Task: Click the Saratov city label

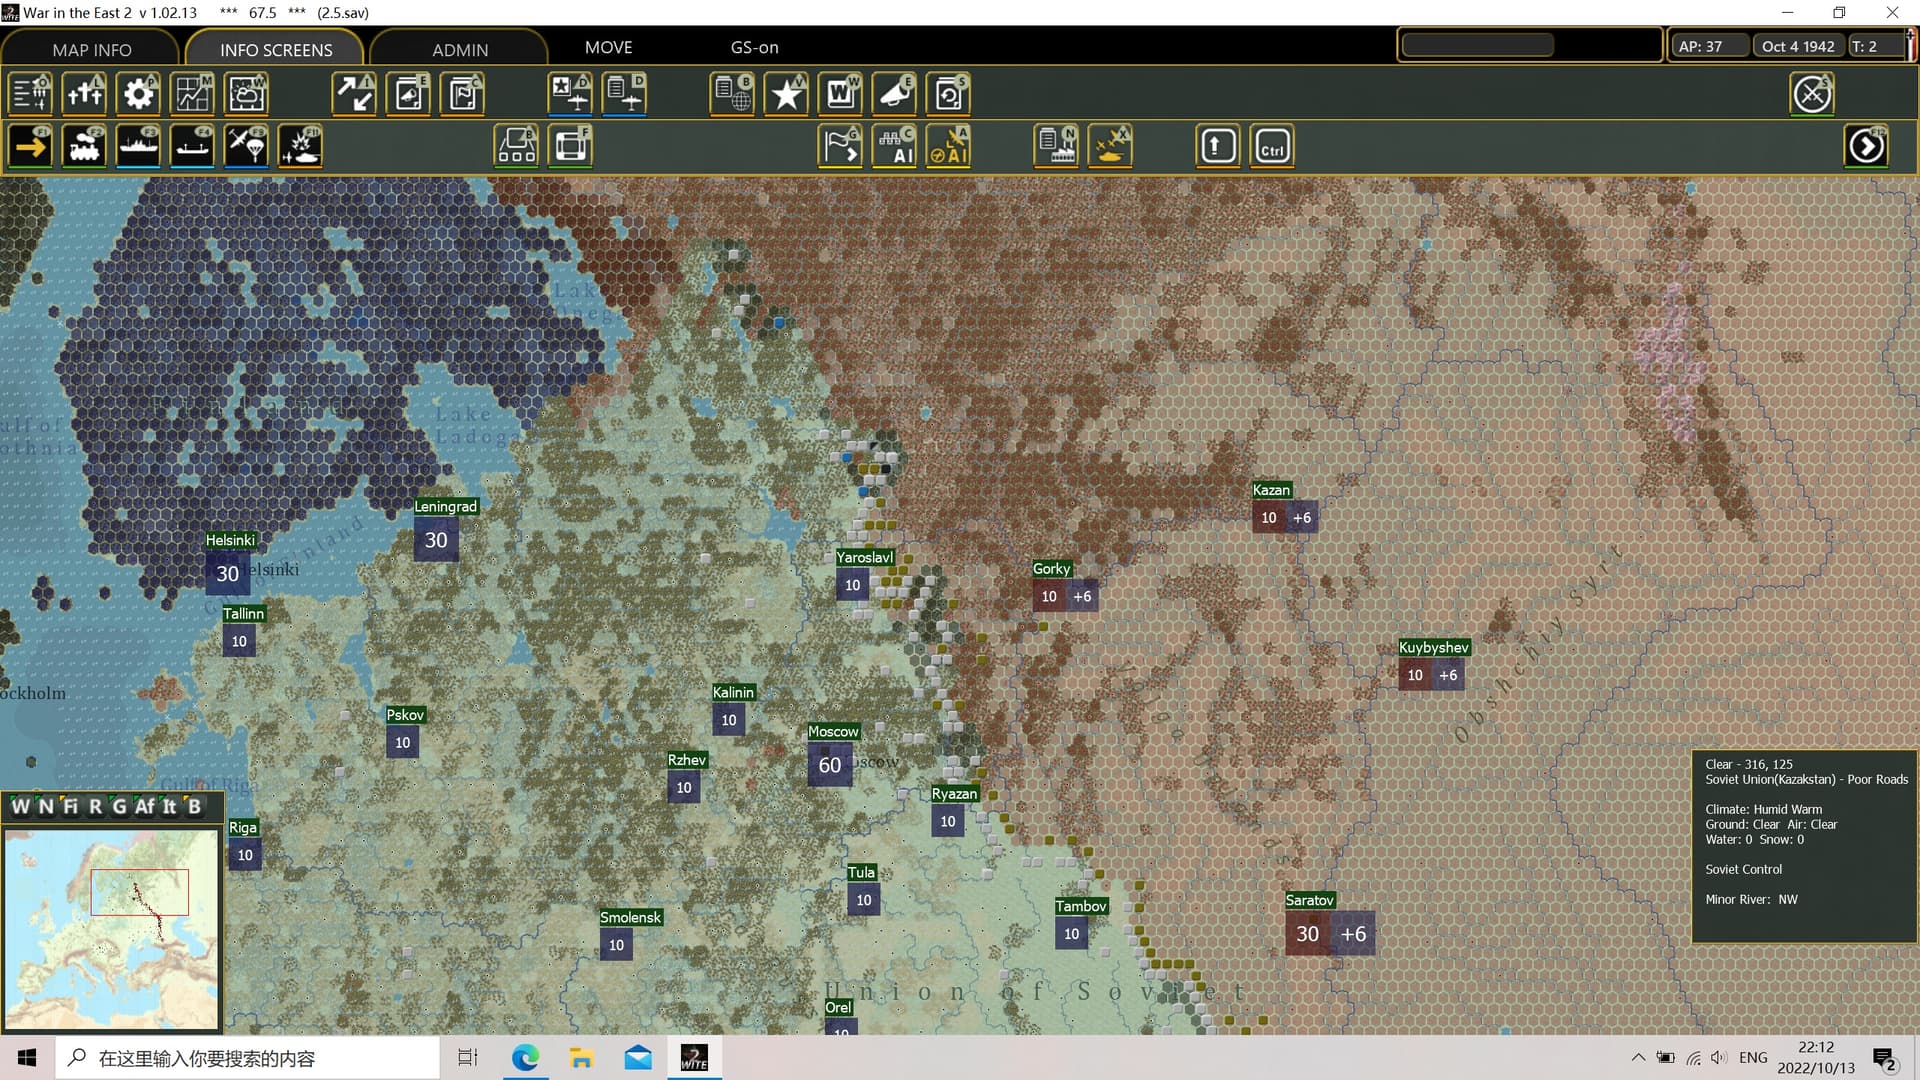Action: (1309, 900)
